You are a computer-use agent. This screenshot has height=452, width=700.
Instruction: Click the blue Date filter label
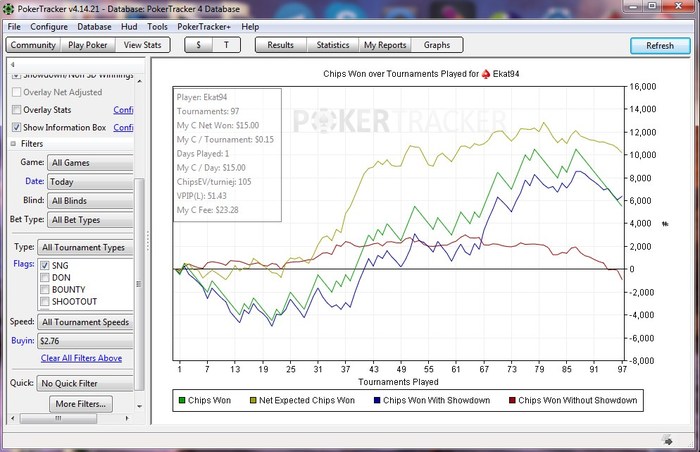pyautogui.click(x=34, y=181)
